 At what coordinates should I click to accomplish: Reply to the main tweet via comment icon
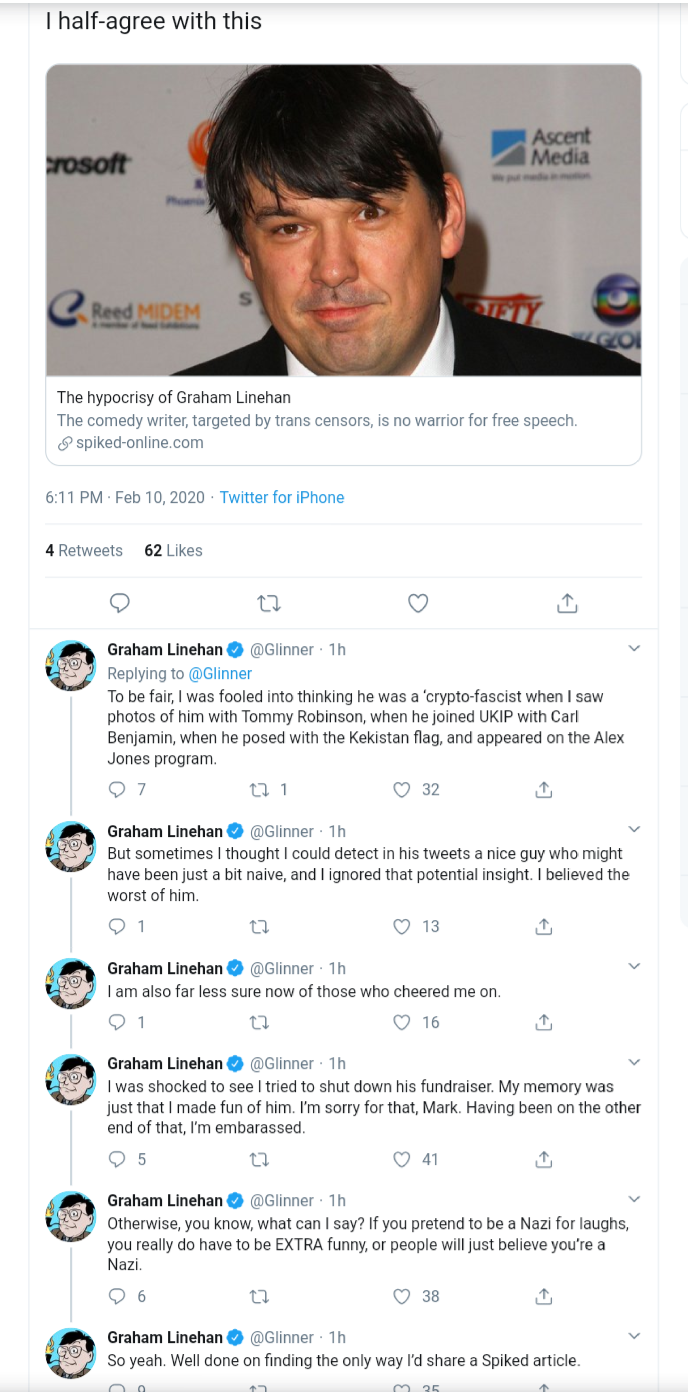pyautogui.click(x=120, y=603)
